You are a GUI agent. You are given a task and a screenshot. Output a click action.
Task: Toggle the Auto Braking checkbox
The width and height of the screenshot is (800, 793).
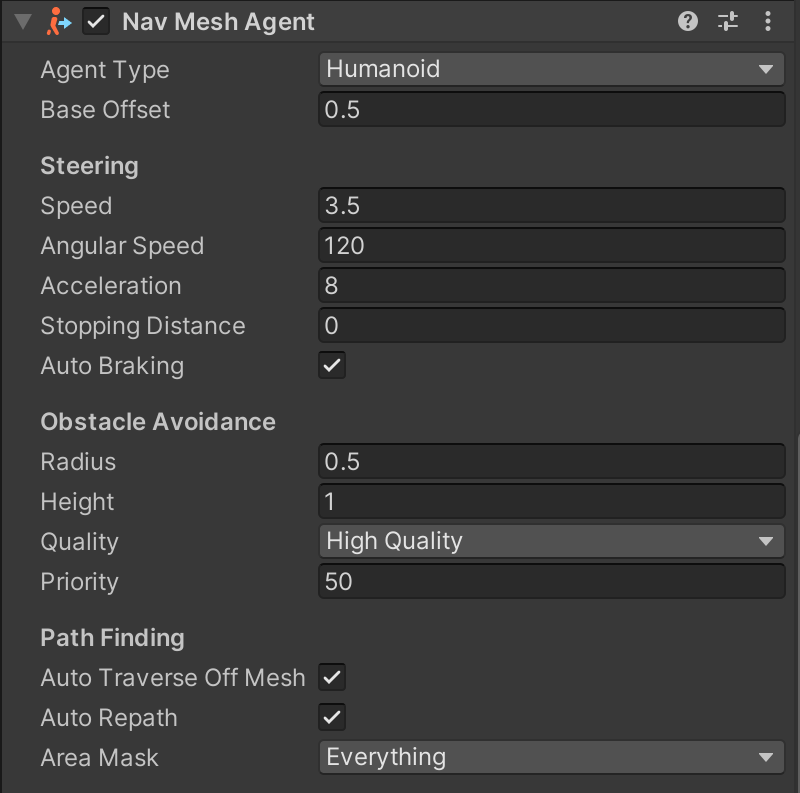click(332, 365)
